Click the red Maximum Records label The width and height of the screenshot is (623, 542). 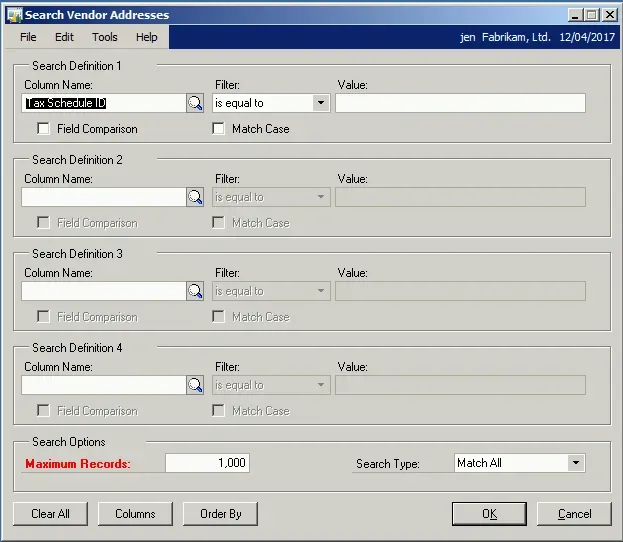(x=78, y=464)
